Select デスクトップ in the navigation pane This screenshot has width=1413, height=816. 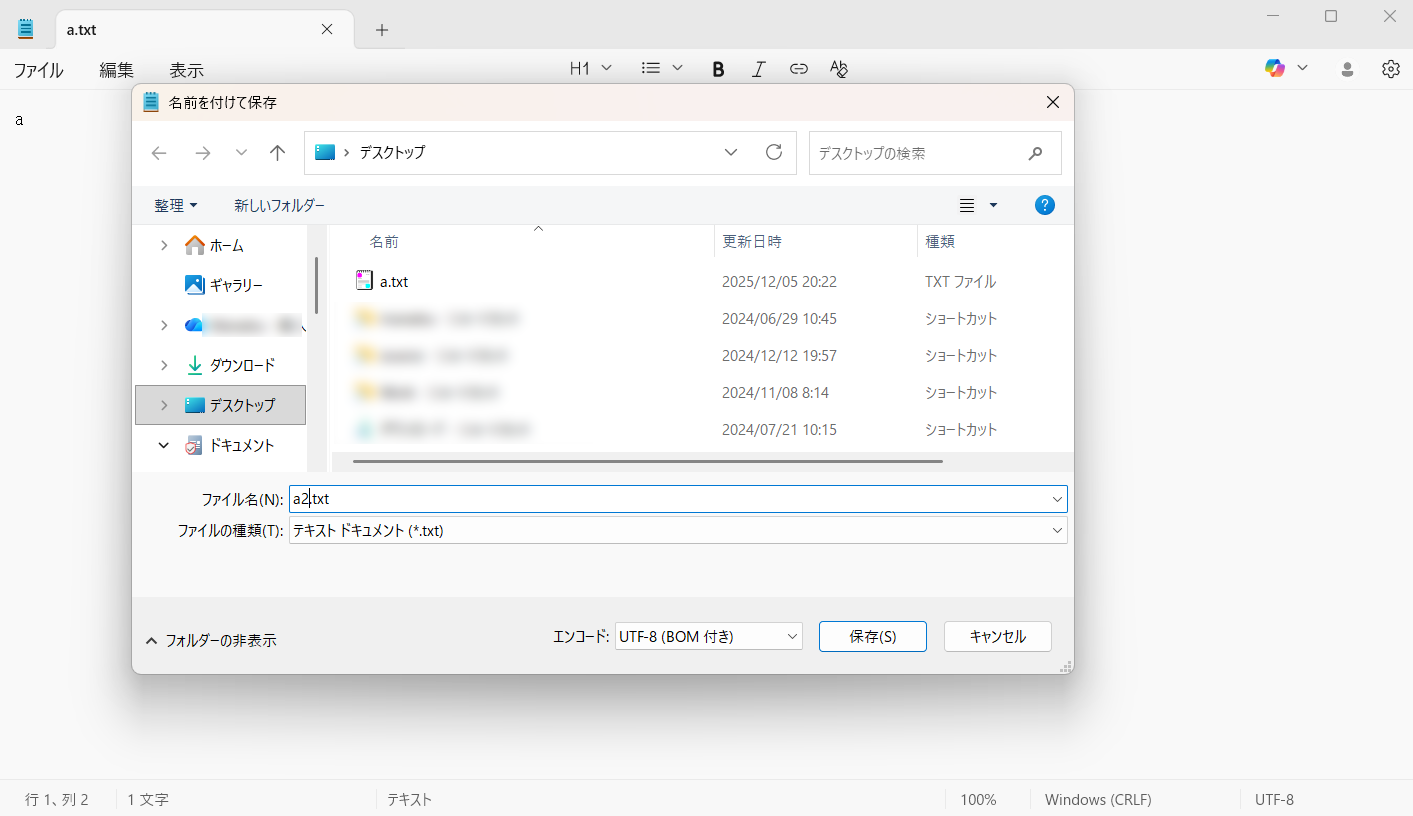(221, 405)
